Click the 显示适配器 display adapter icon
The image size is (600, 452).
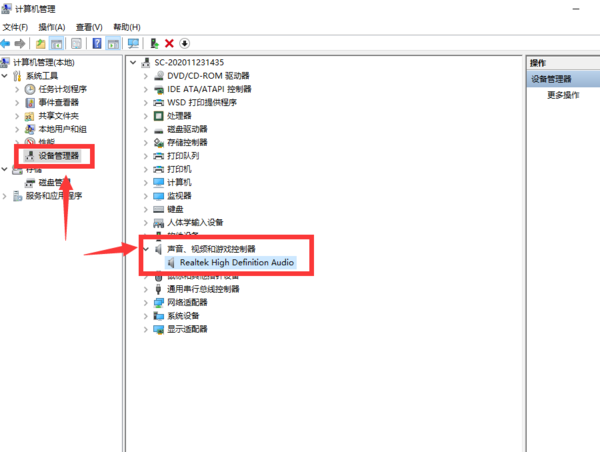(158, 329)
